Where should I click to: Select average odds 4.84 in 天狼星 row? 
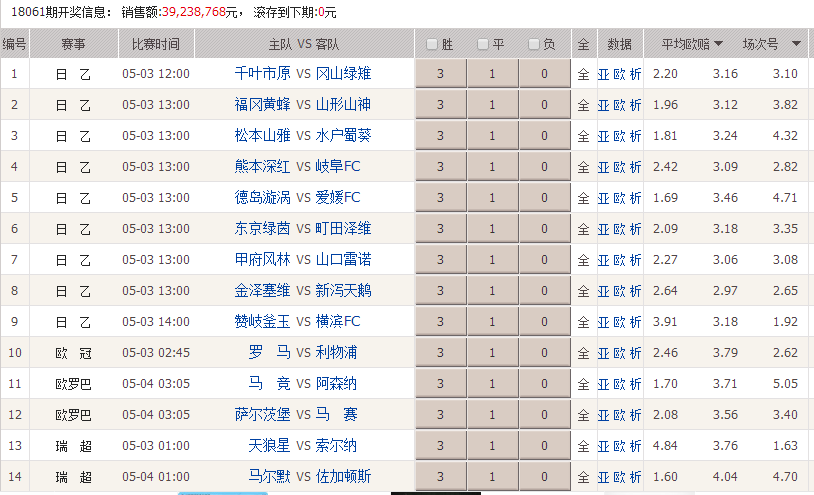pyautogui.click(x=665, y=446)
